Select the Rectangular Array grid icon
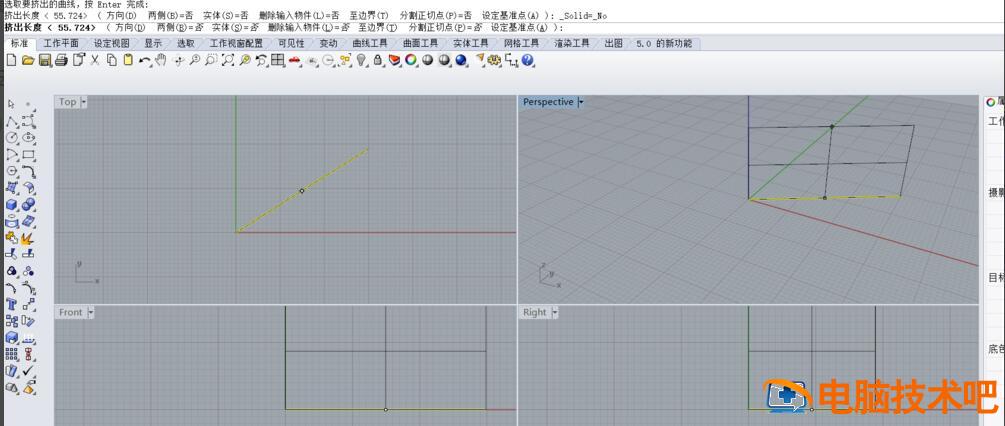Screen dimensions: 1005x426 tap(11, 354)
